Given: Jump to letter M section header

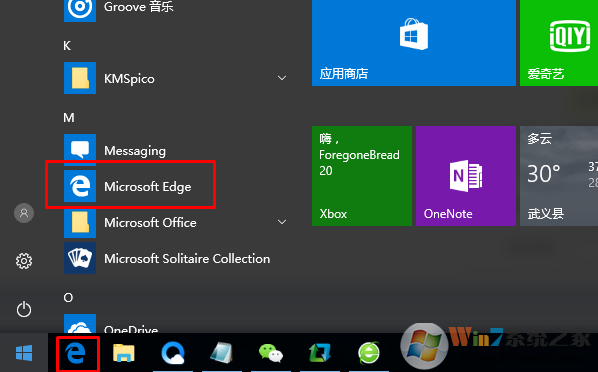Looking at the screenshot, I should [69, 118].
